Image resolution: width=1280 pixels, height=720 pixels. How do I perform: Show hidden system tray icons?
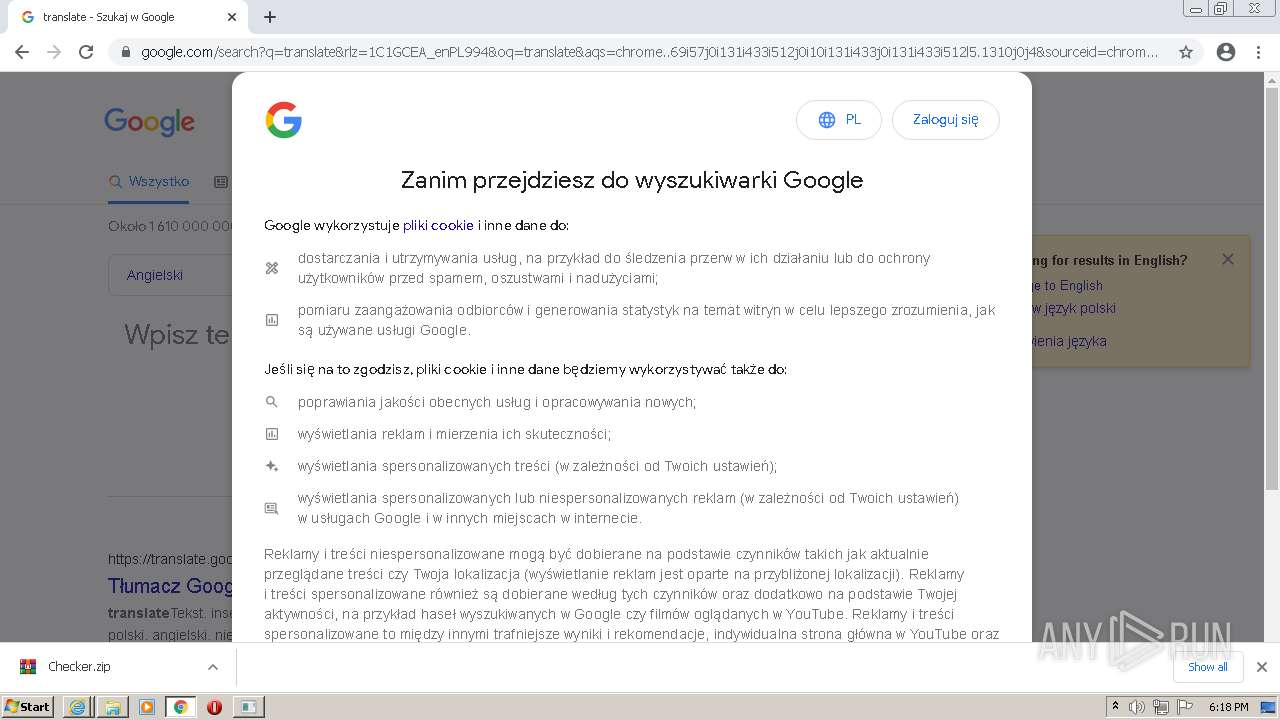[x=1116, y=707]
